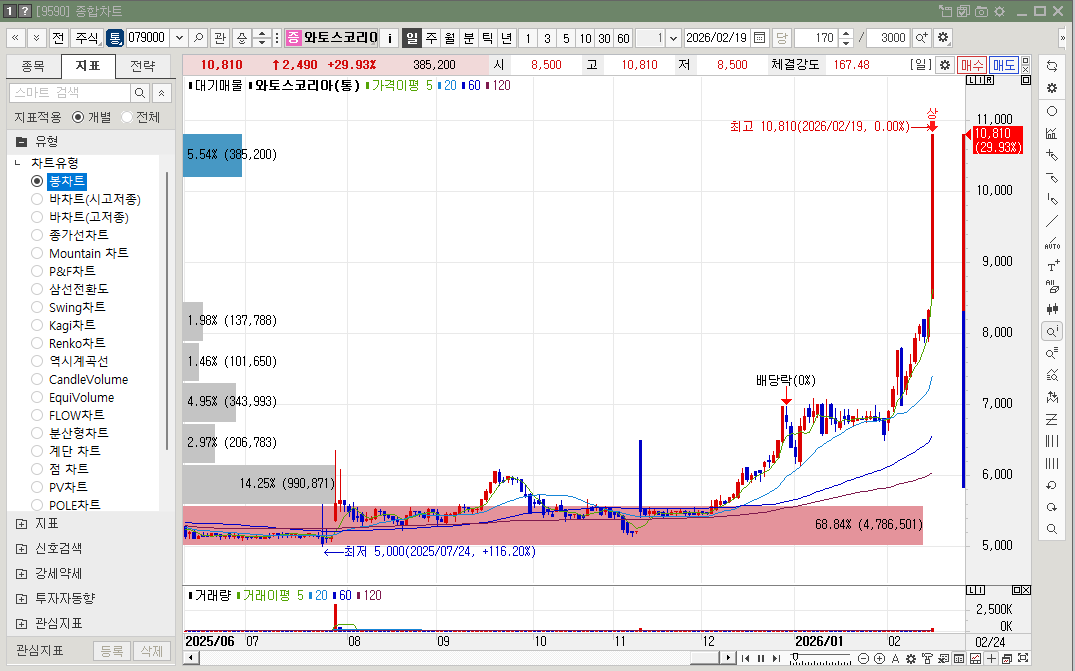Open the top toolbar chart settings gear
Image resolution: width=1075 pixels, height=671 pixels.
pyautogui.click(x=943, y=38)
